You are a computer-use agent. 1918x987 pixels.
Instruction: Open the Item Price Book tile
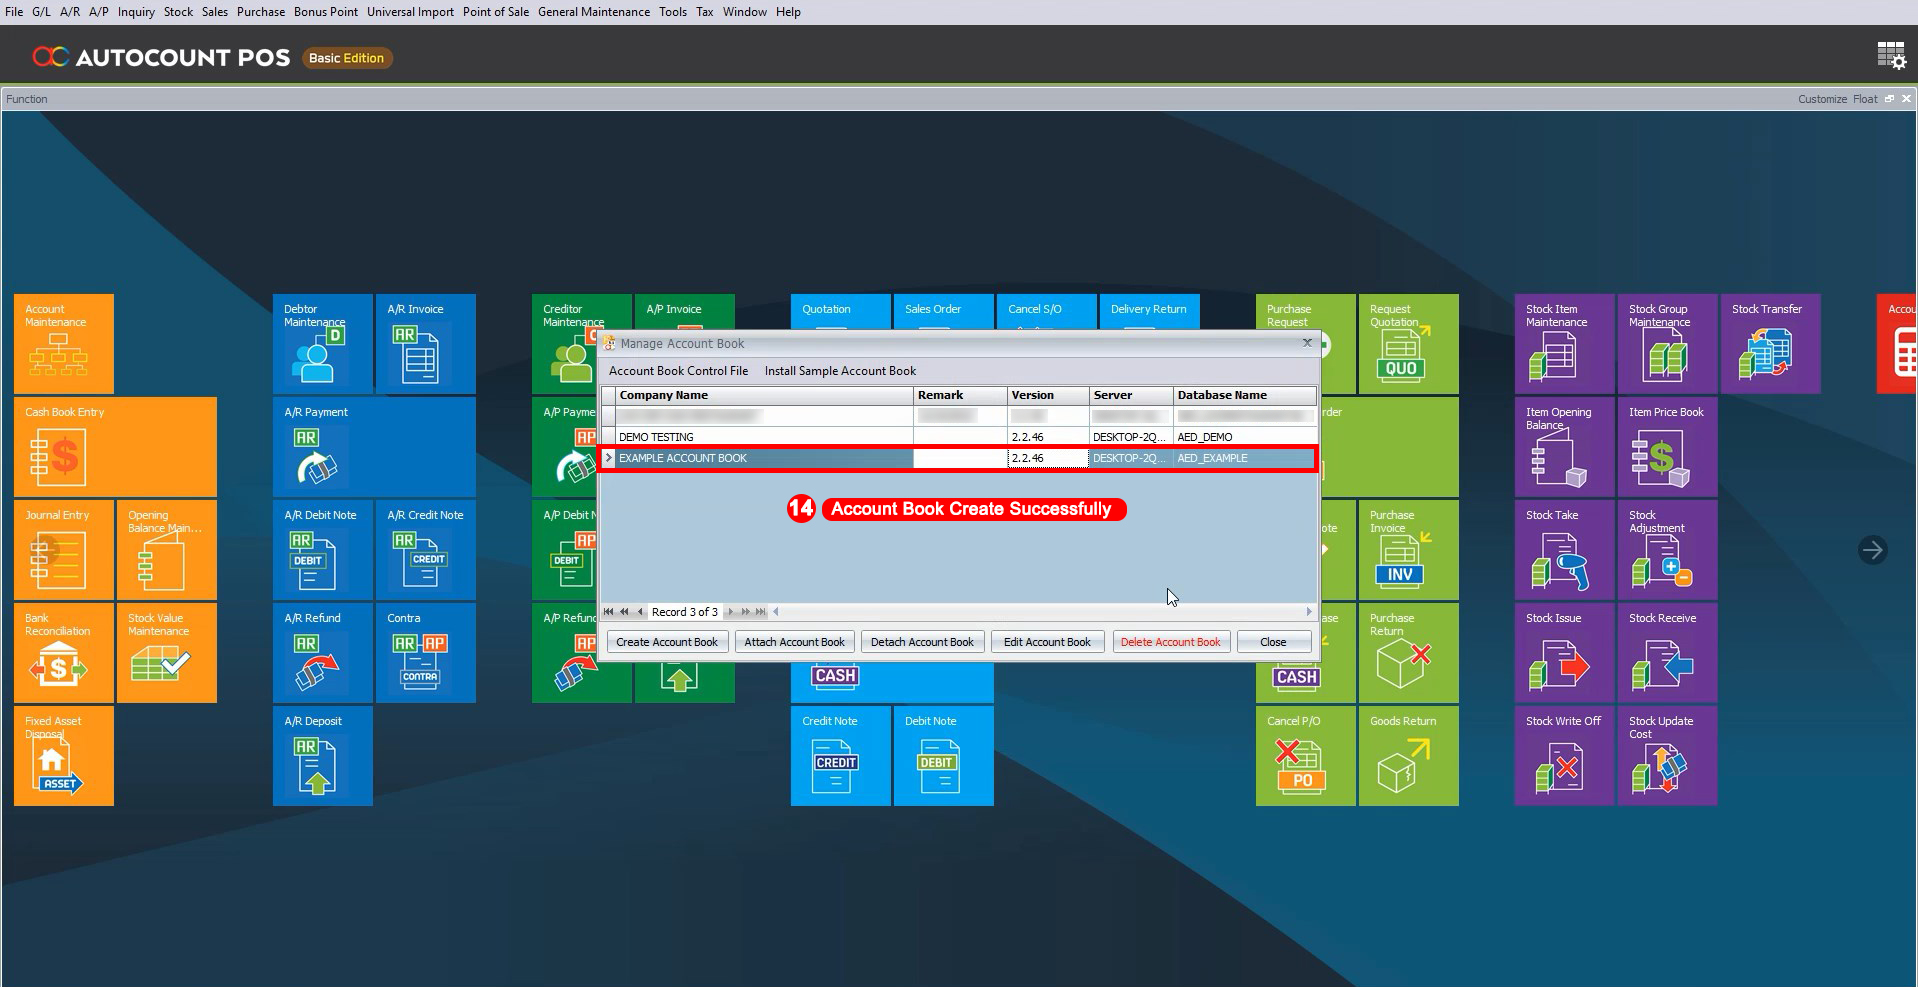click(1668, 446)
